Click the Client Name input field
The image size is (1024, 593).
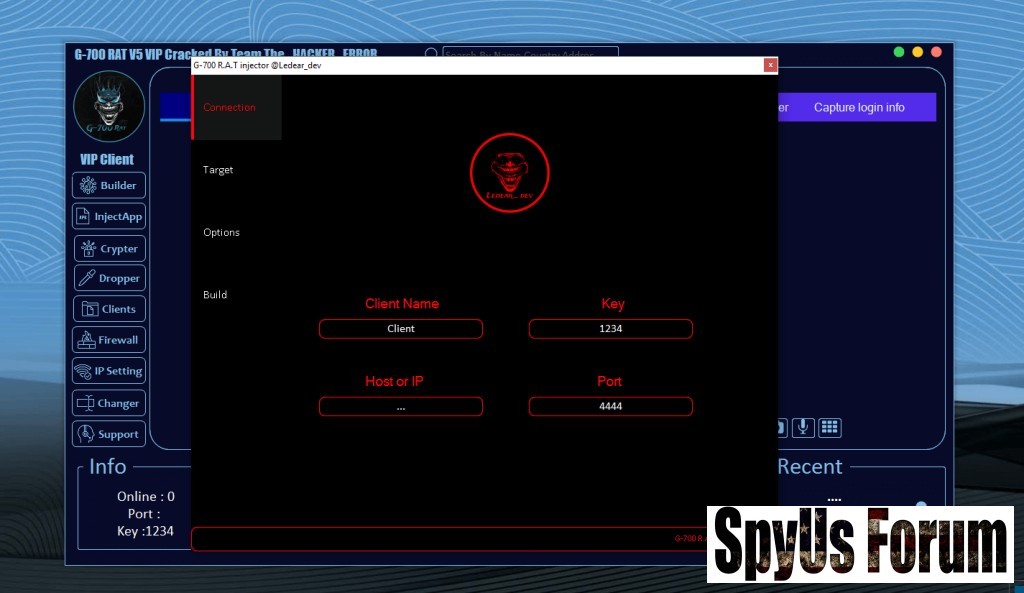coord(401,329)
